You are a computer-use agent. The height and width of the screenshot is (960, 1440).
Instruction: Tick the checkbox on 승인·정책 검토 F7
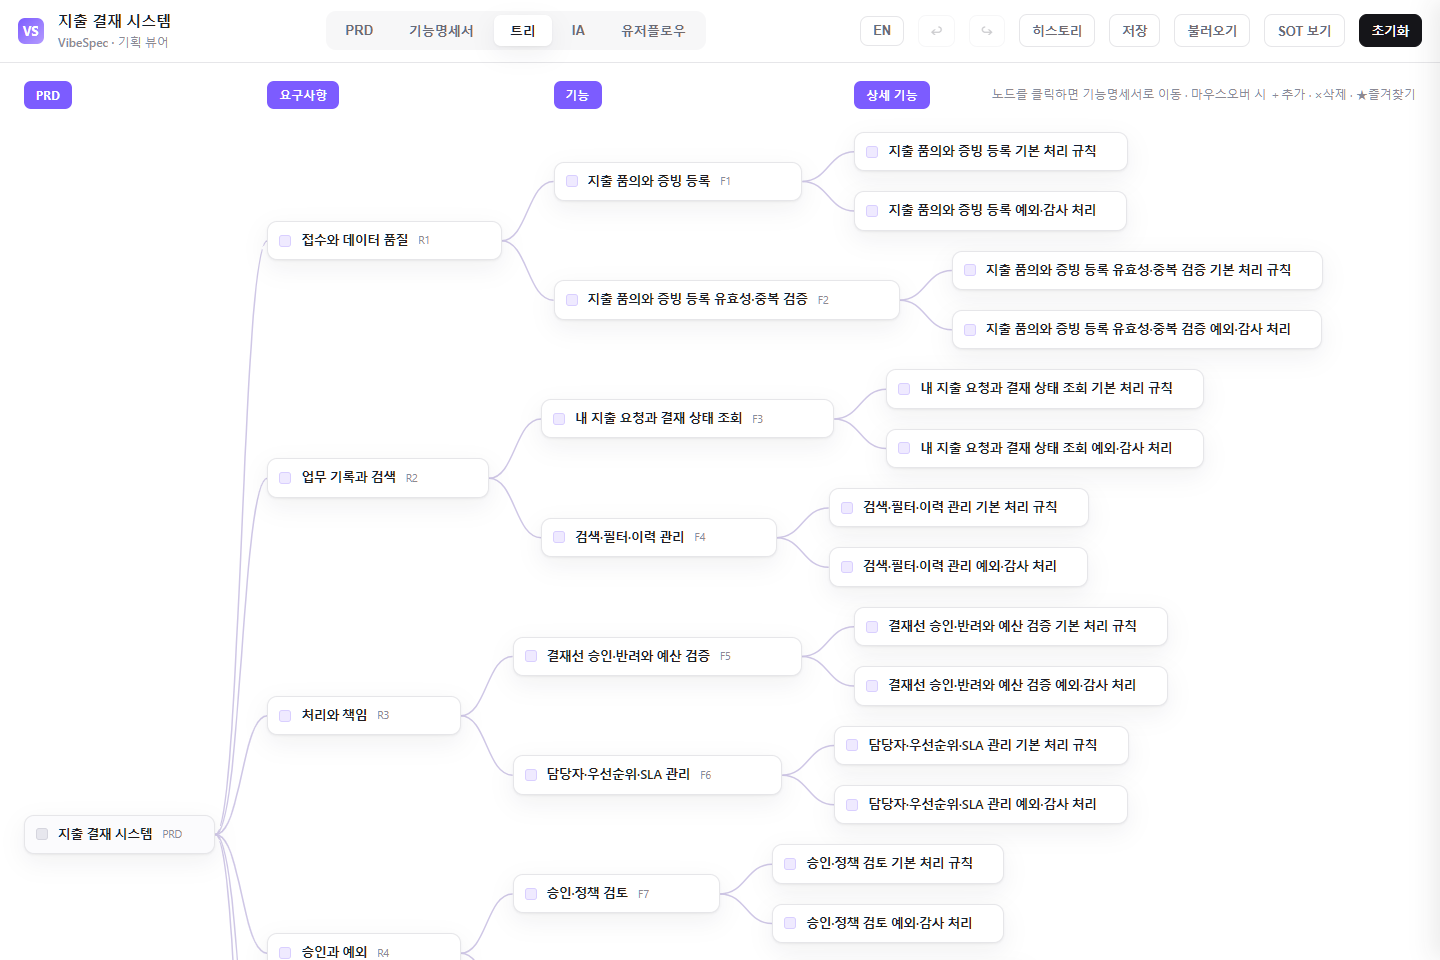[x=531, y=894]
